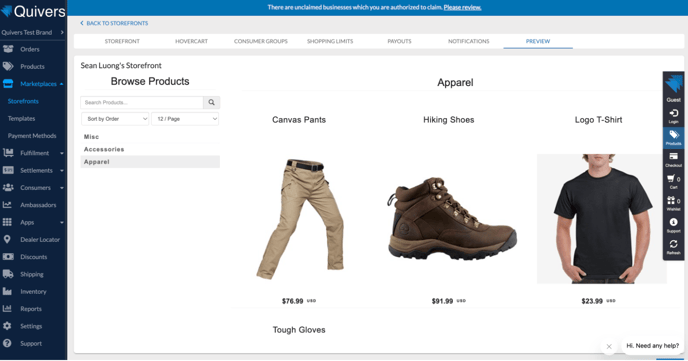Click the Inventory icon in sidebar
This screenshot has width=688, height=361.
click(x=7, y=291)
